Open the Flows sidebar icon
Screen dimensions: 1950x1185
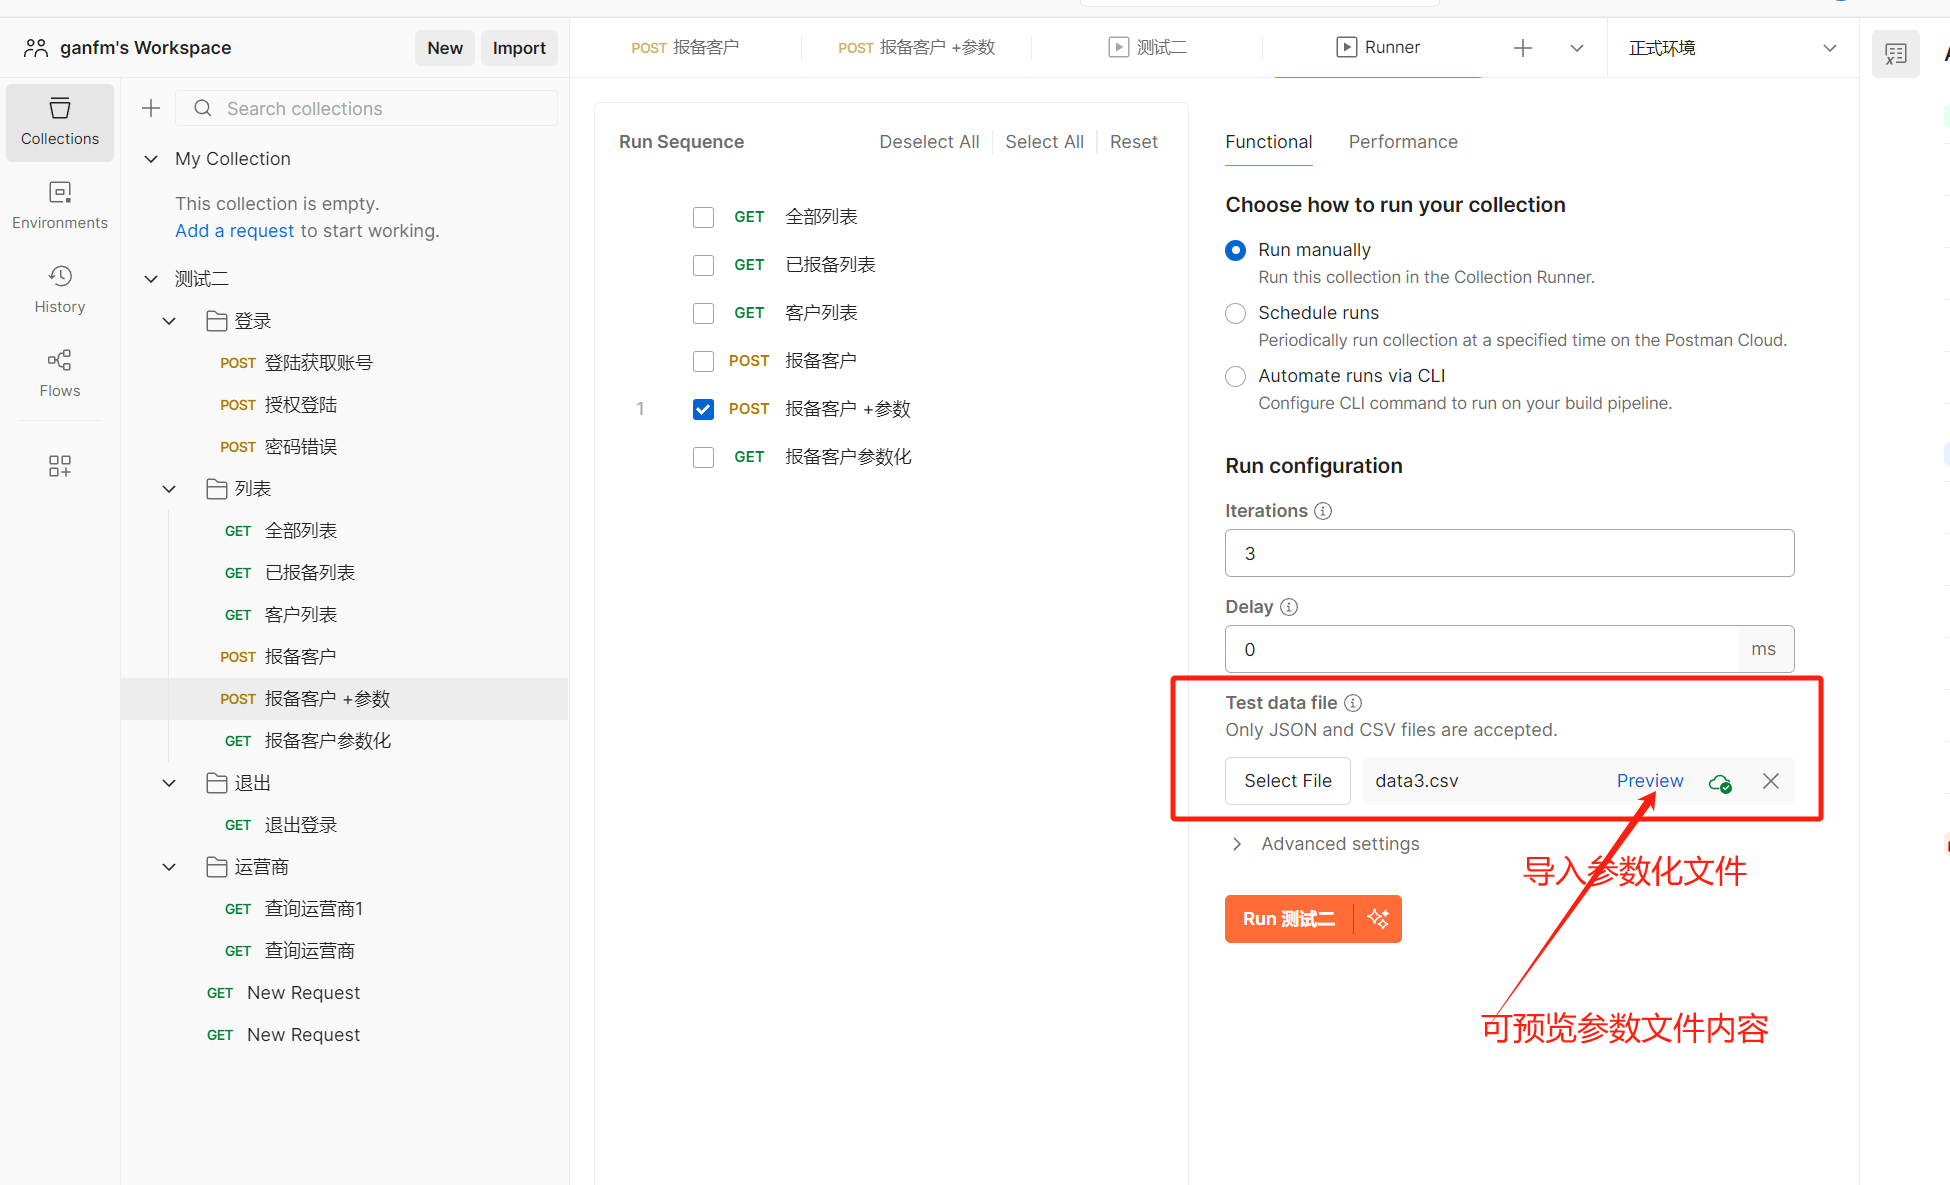click(60, 373)
